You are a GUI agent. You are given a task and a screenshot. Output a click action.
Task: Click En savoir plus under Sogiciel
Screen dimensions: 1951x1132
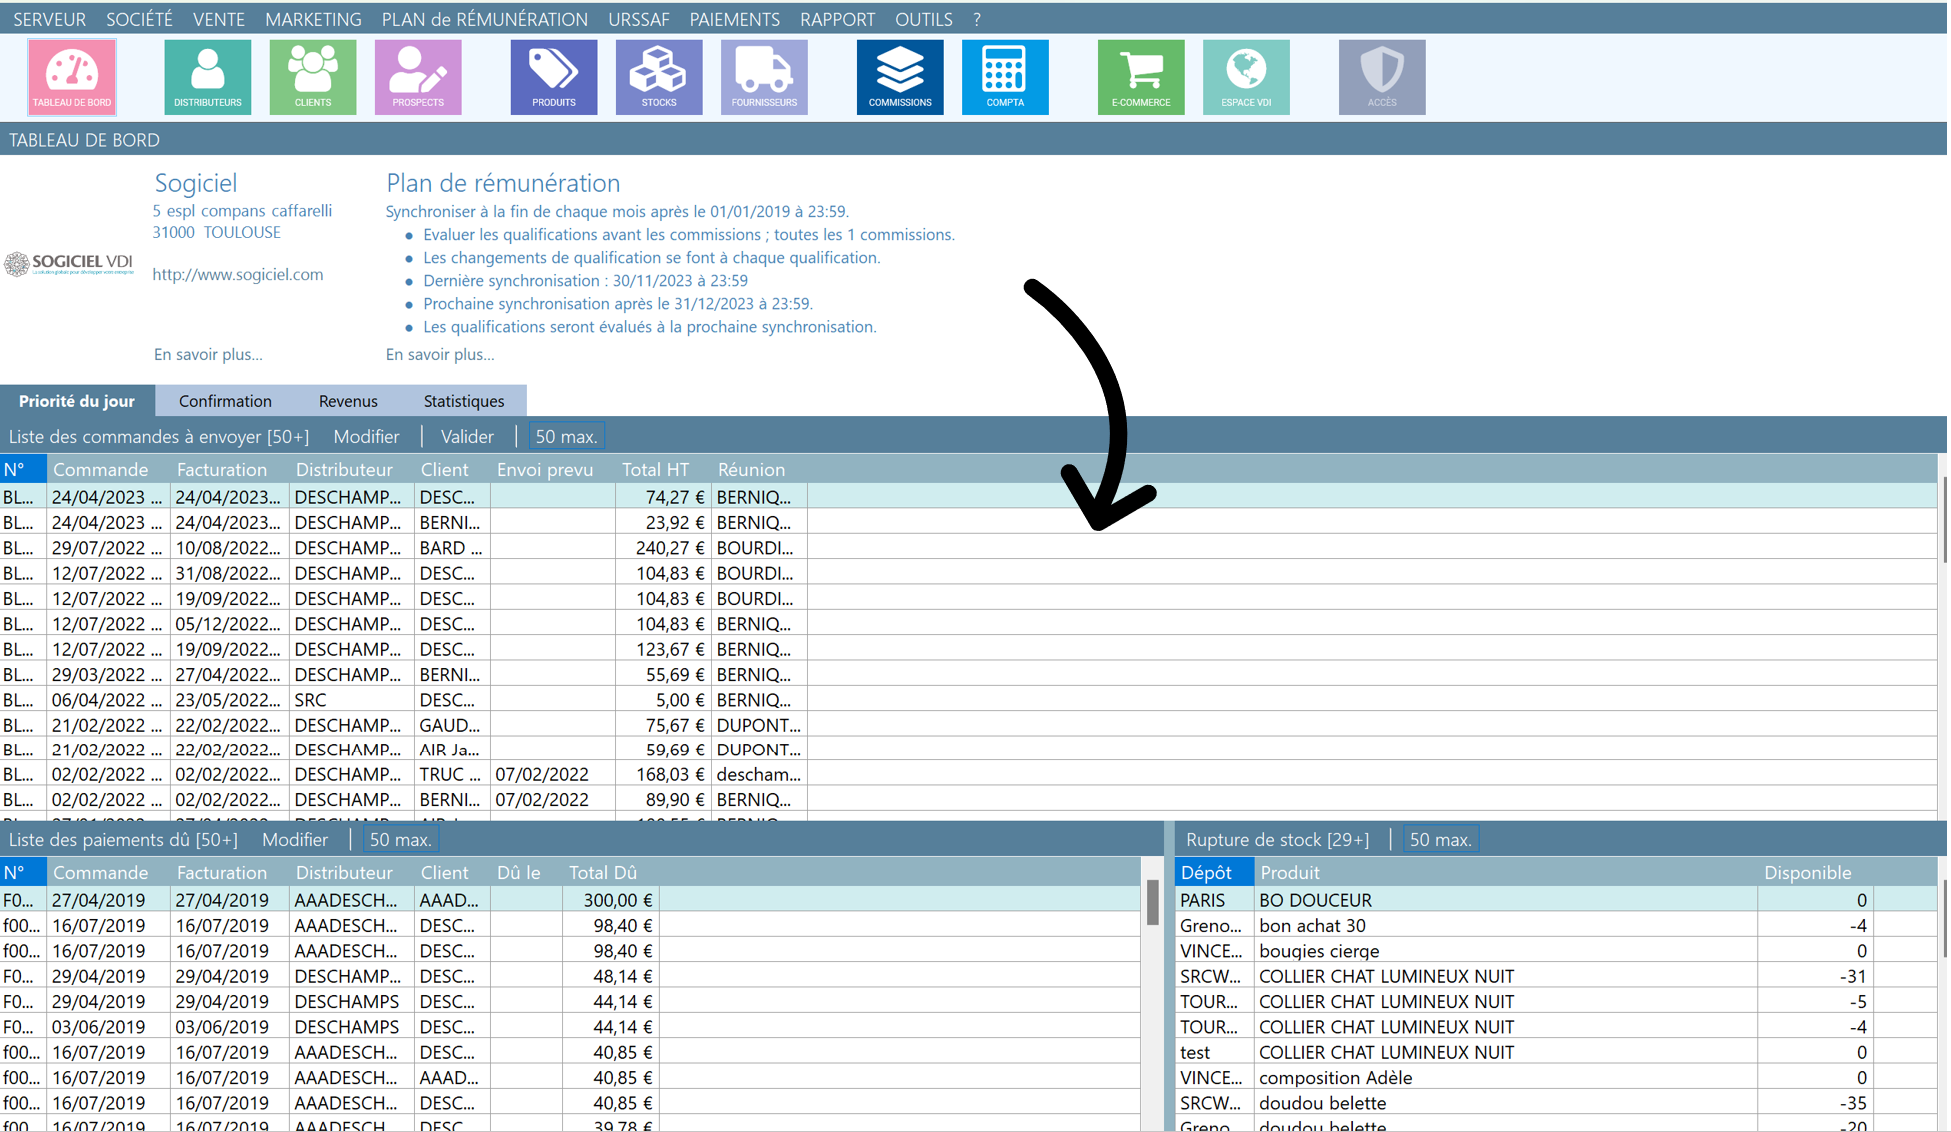tap(209, 354)
